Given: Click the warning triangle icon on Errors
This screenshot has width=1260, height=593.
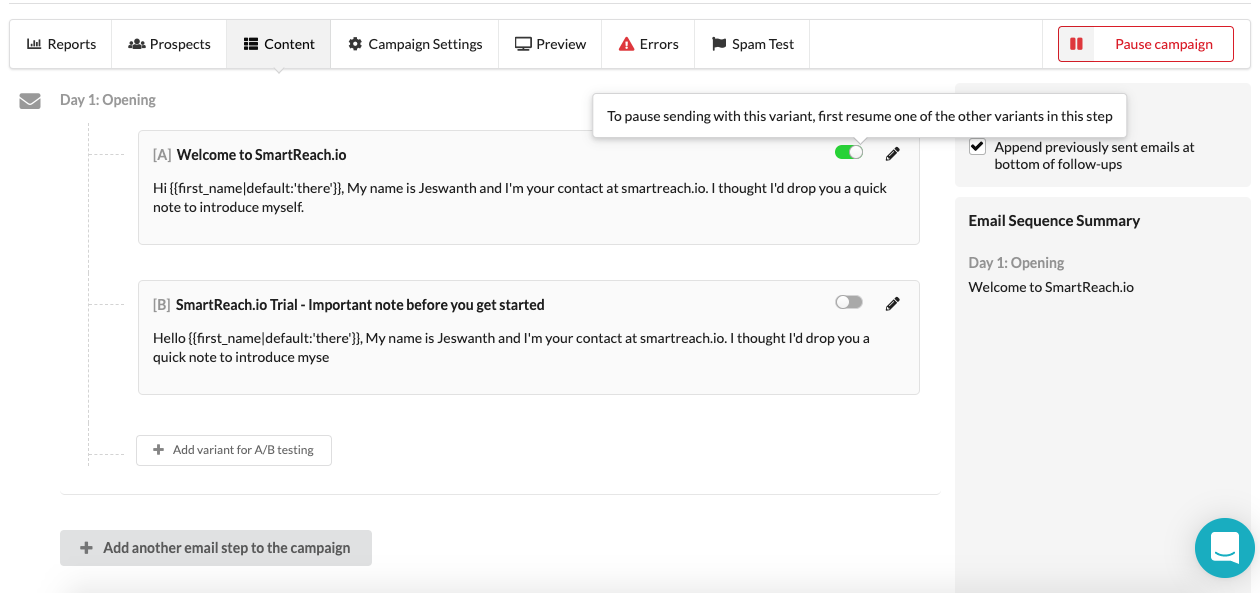Looking at the screenshot, I should (x=626, y=44).
